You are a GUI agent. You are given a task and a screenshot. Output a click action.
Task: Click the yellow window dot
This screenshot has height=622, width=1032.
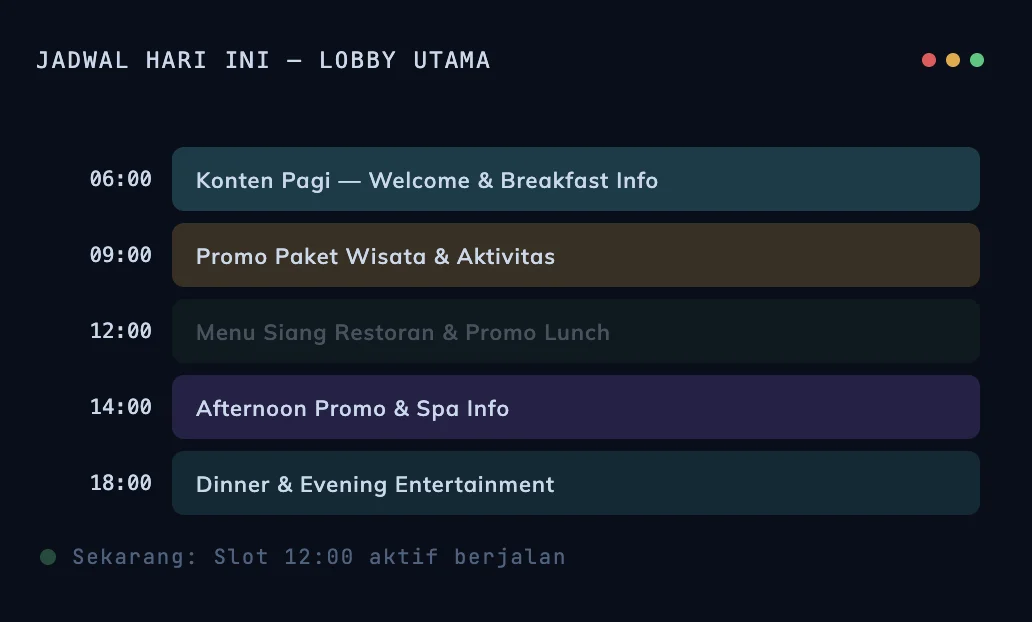[953, 60]
